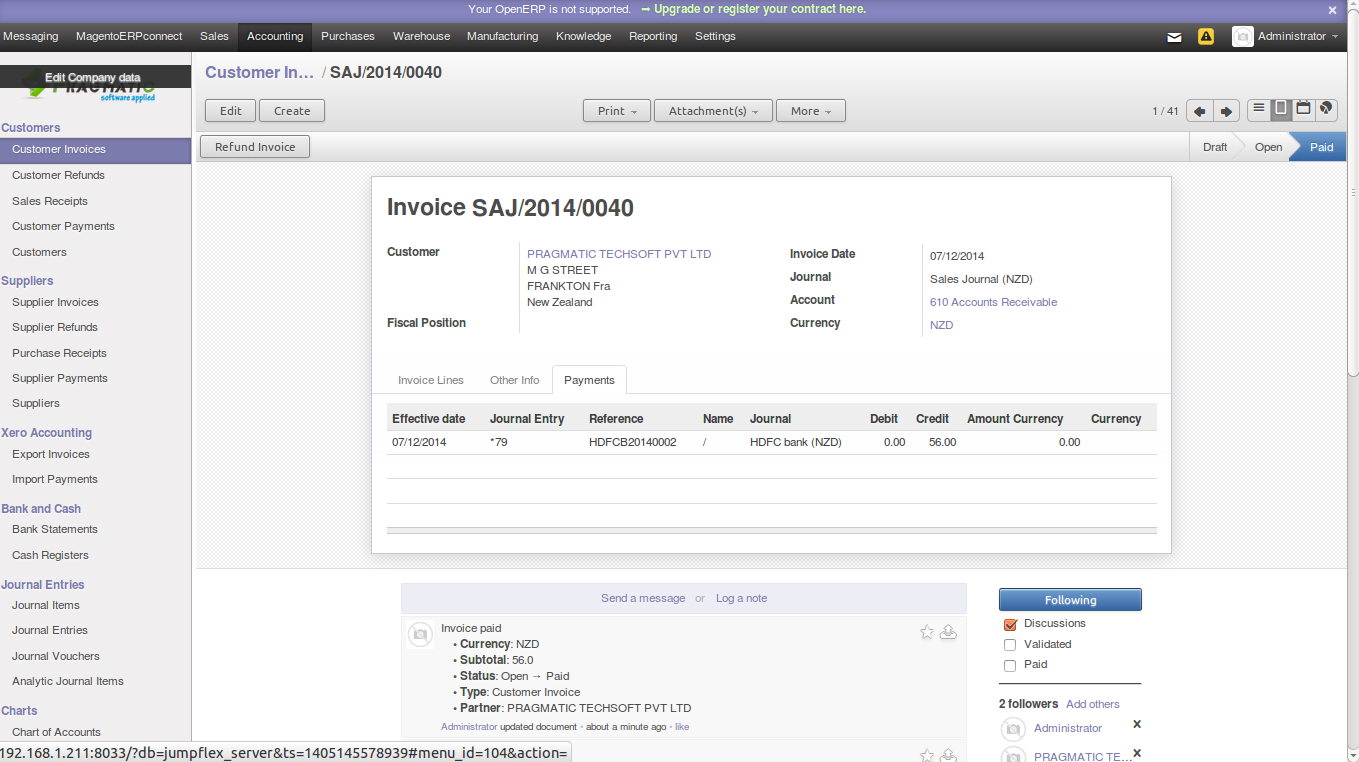Star the Invoice paid message

[x=927, y=632]
